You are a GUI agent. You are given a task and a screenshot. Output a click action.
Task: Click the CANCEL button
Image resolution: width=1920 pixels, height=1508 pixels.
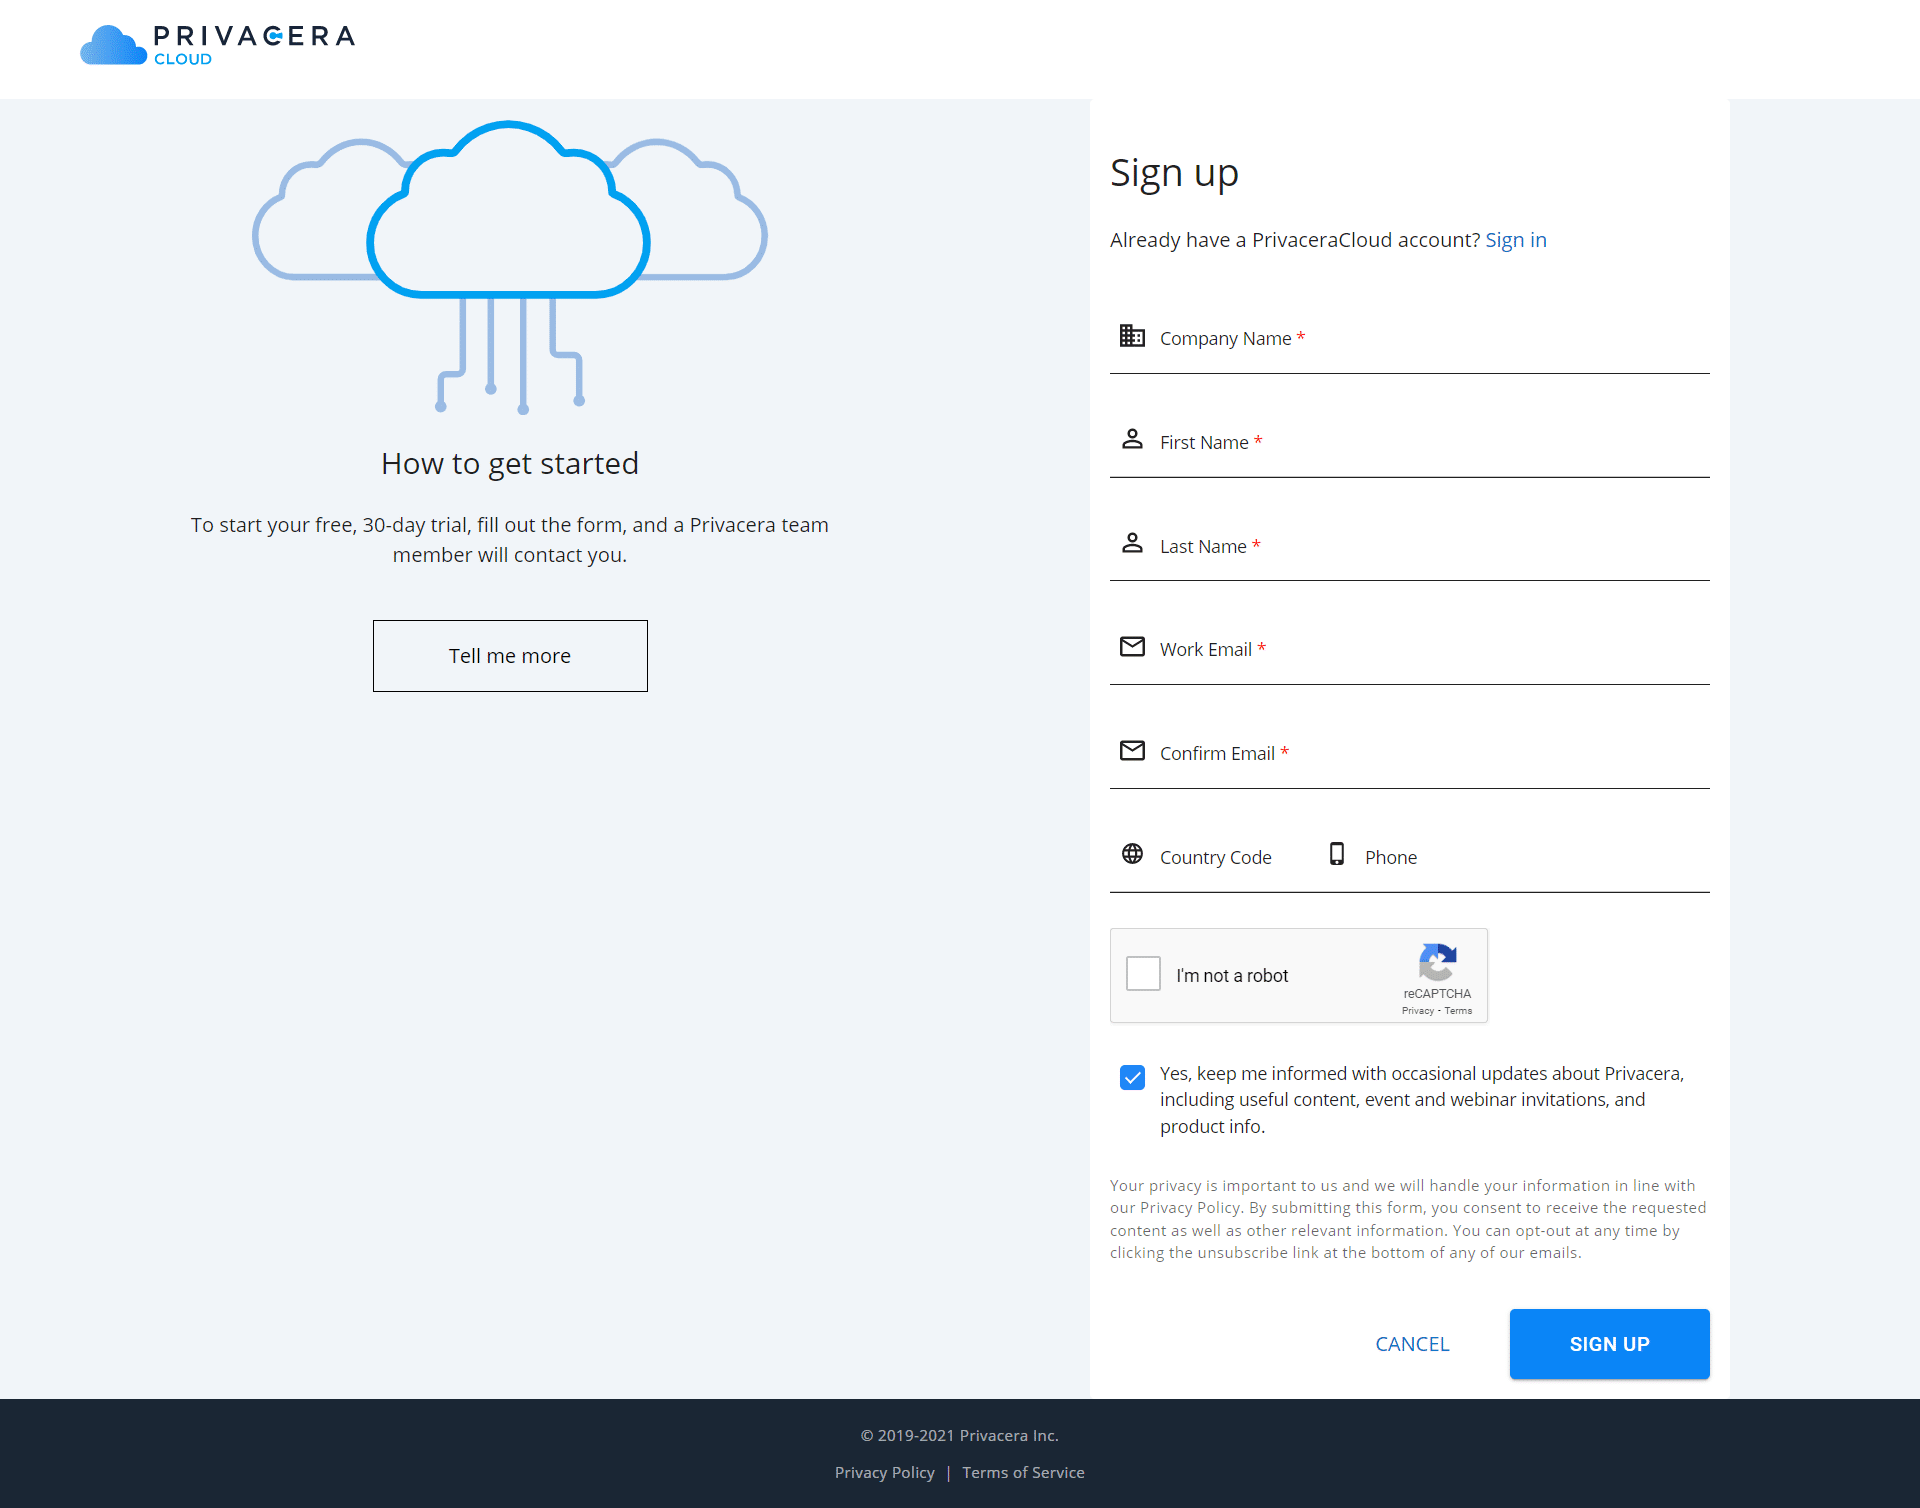tap(1412, 1344)
